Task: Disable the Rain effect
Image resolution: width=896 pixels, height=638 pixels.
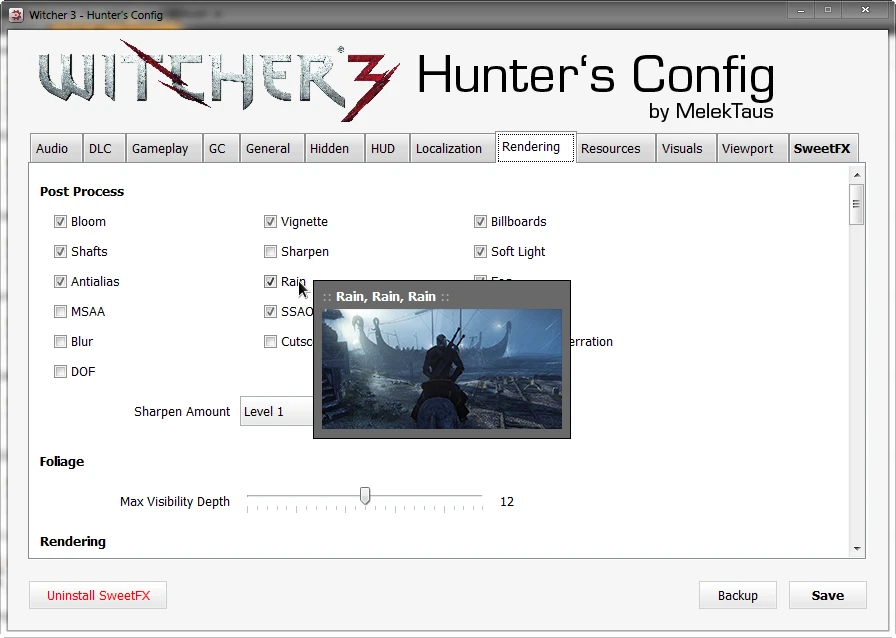Action: pos(270,281)
